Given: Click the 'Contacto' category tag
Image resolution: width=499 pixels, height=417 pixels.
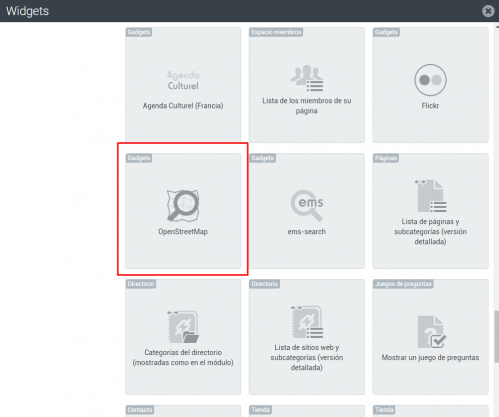Looking at the screenshot, I should [x=140, y=410].
